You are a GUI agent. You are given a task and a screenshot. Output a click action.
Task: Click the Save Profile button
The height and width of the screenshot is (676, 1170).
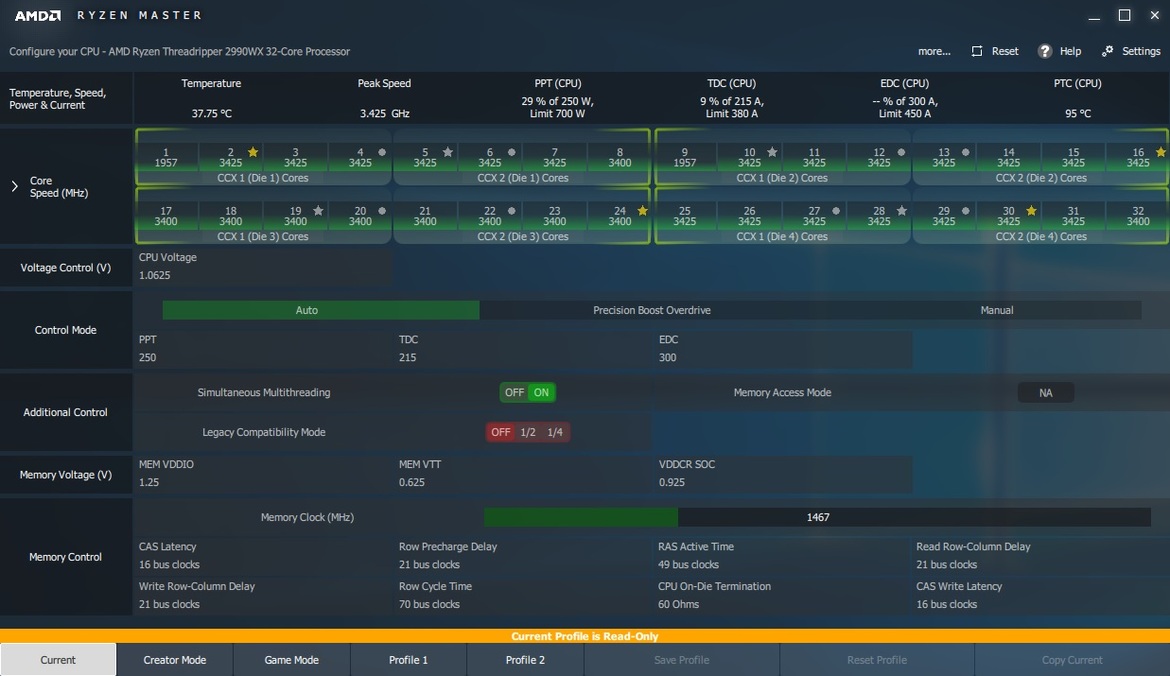[681, 660]
